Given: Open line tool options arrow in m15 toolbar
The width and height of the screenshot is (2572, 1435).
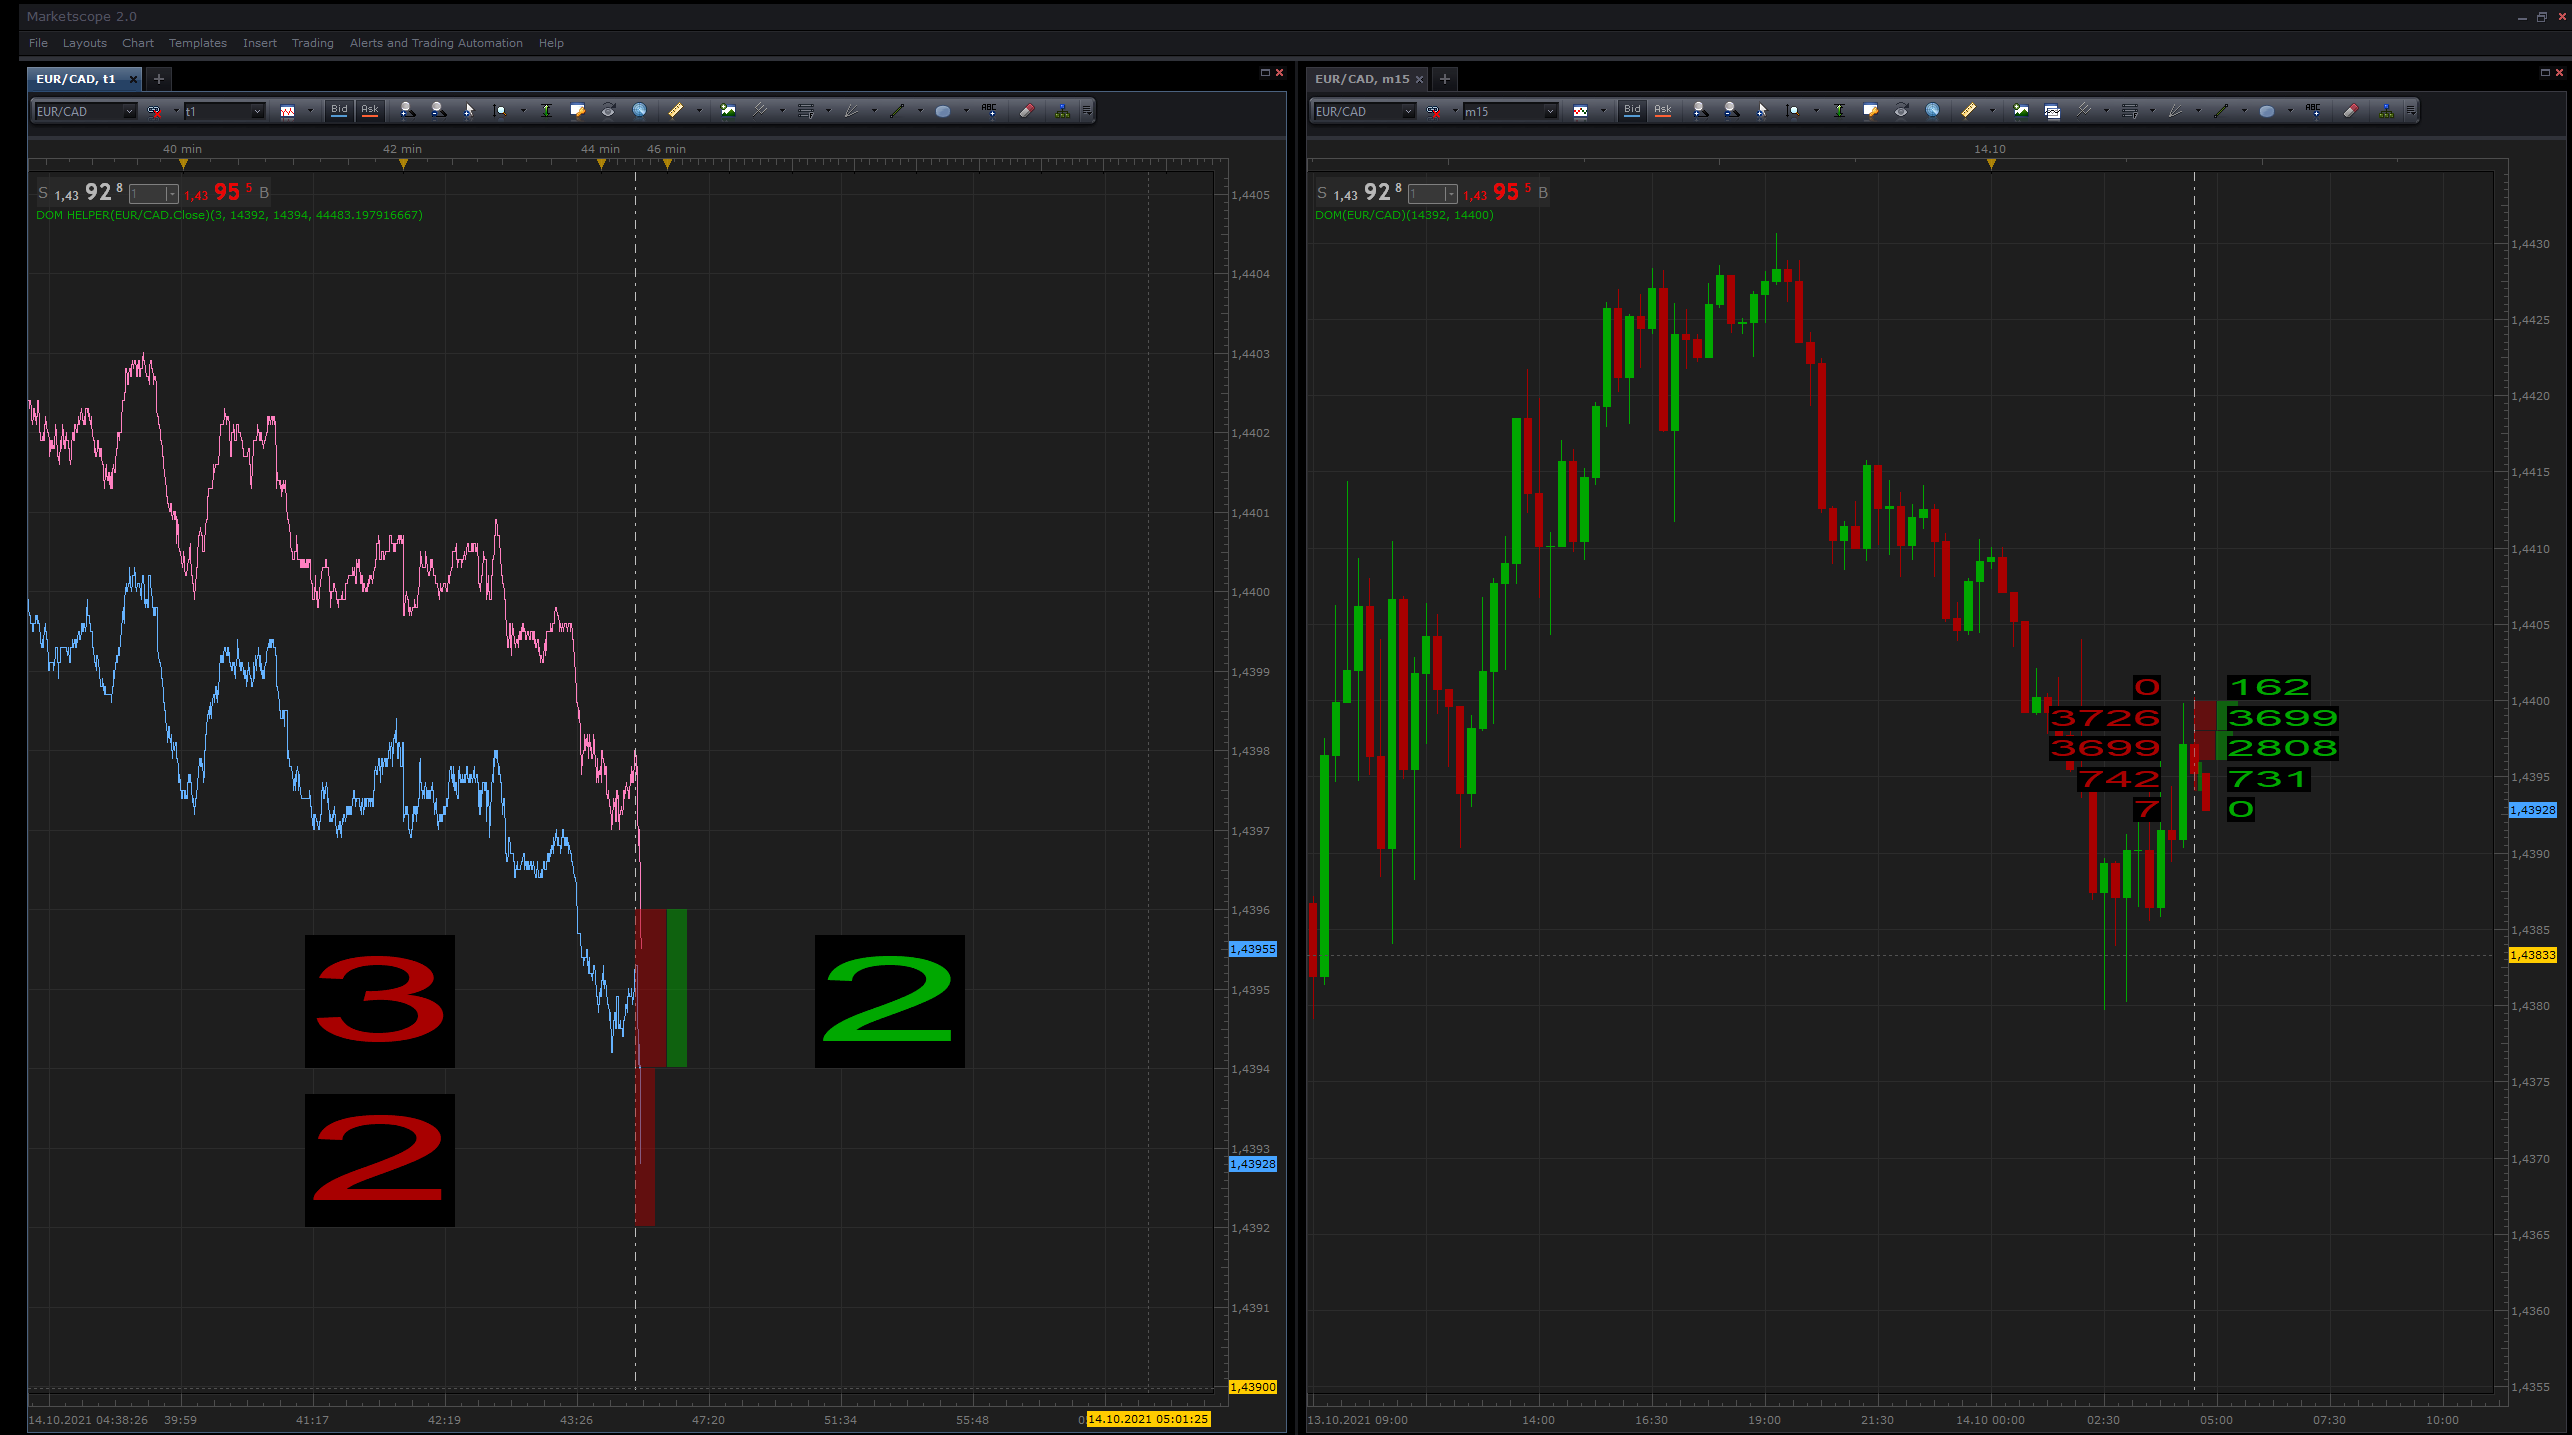Looking at the screenshot, I should [2244, 111].
